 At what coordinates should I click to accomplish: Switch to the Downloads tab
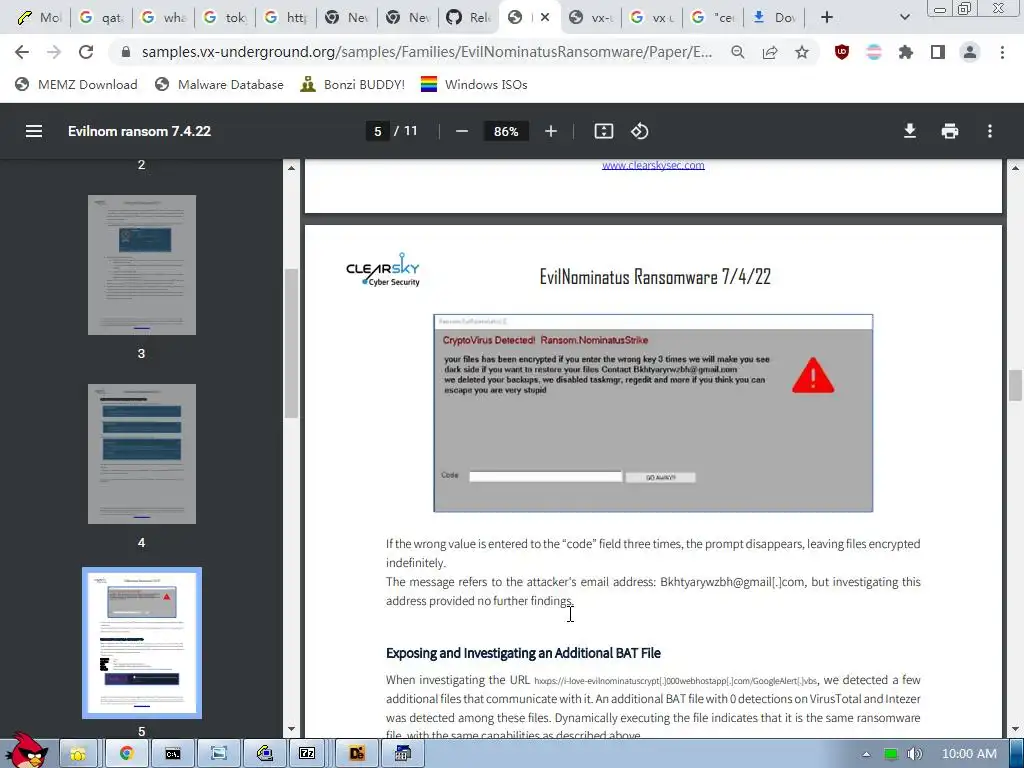point(775,18)
